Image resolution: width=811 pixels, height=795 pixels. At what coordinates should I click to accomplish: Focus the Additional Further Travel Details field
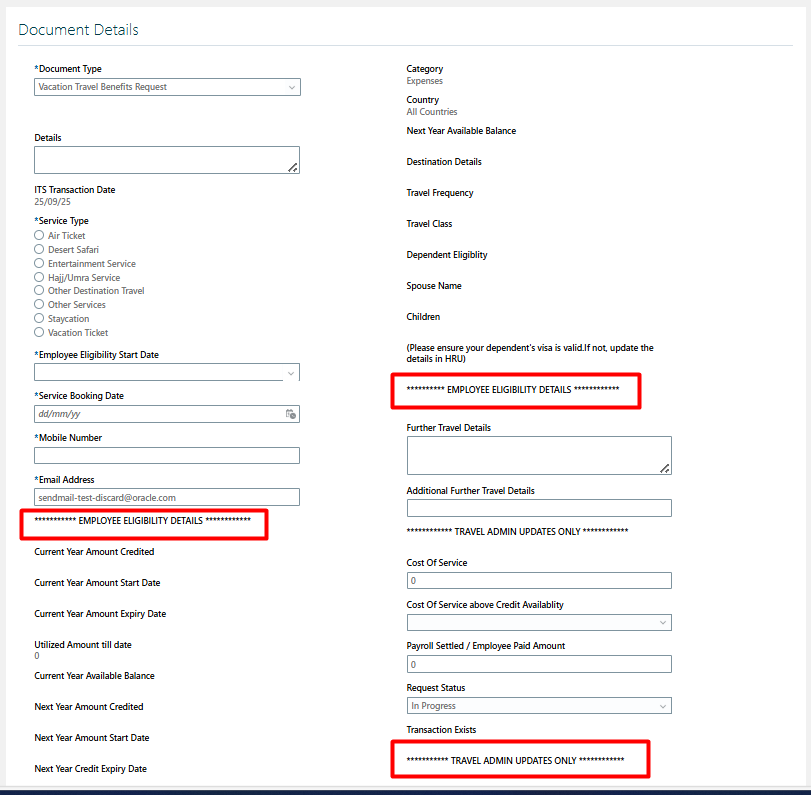pyautogui.click(x=539, y=508)
